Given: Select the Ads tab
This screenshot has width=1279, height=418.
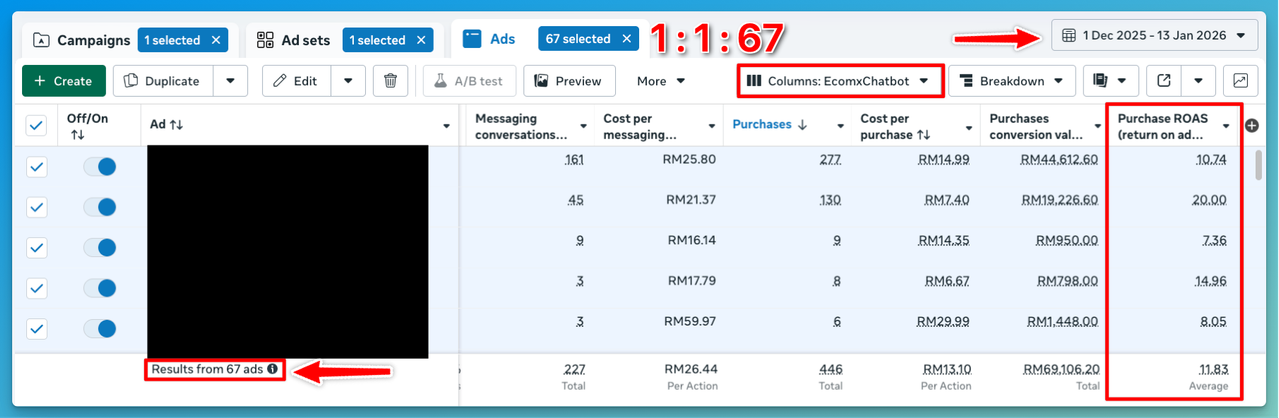Looking at the screenshot, I should (490, 39).
